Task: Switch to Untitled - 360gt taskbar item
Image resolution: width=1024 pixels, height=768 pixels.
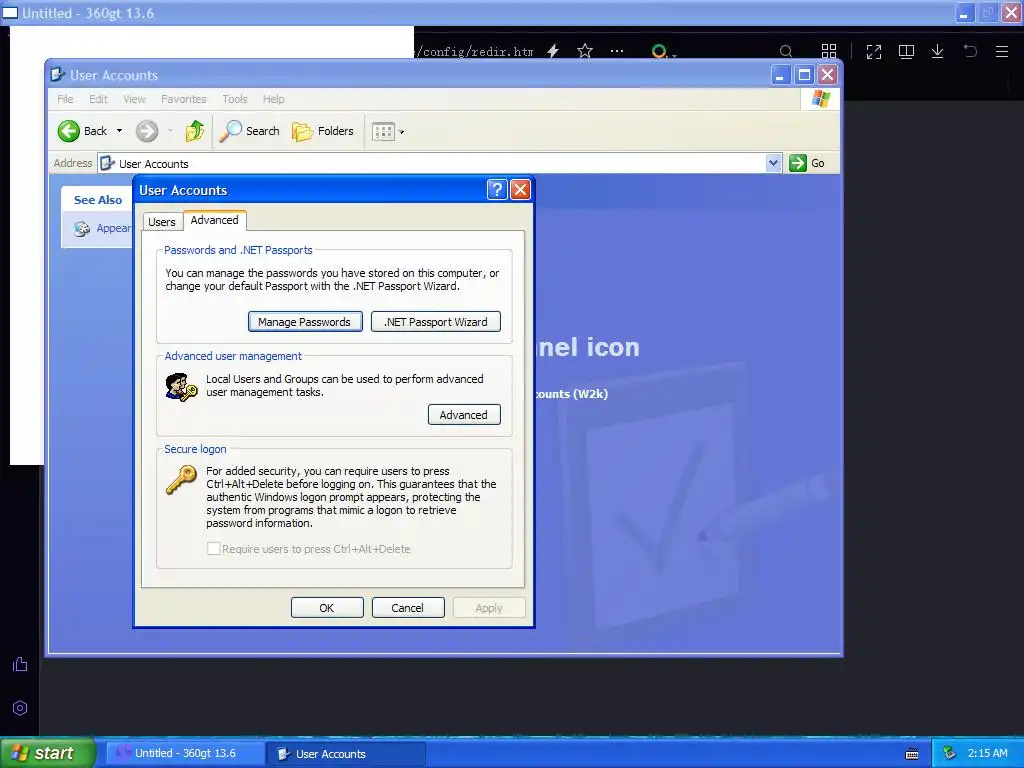Action: pos(185,753)
